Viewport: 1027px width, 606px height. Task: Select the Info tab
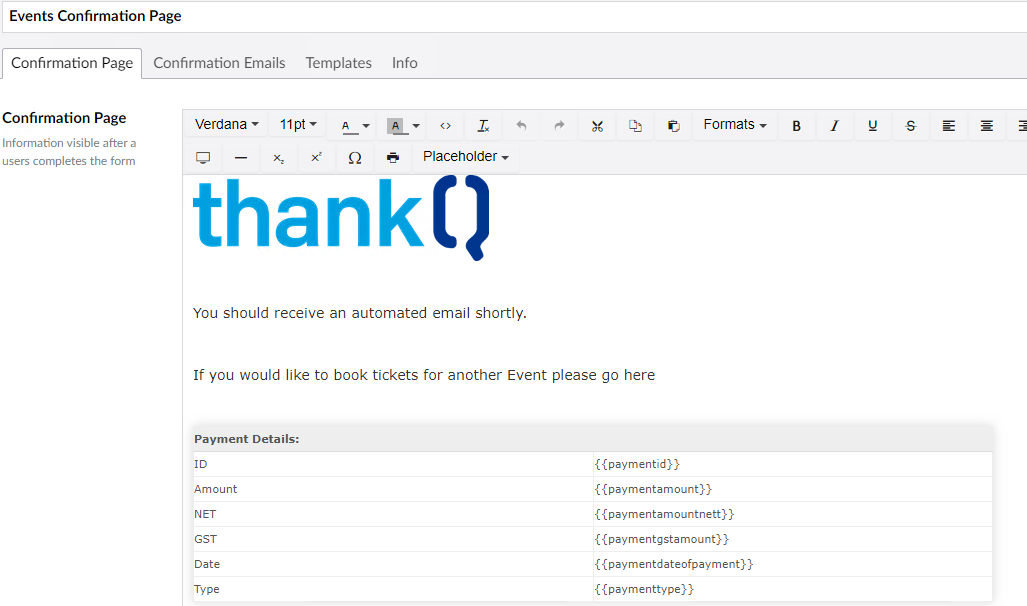[404, 63]
